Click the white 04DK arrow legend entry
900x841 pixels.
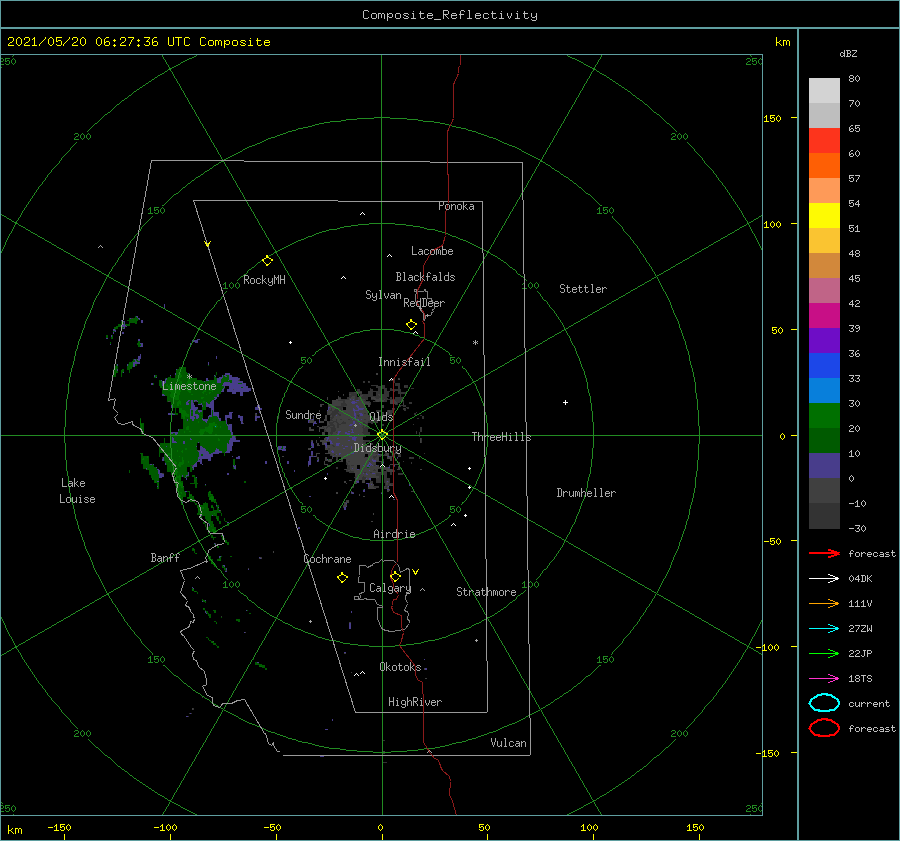tap(824, 578)
